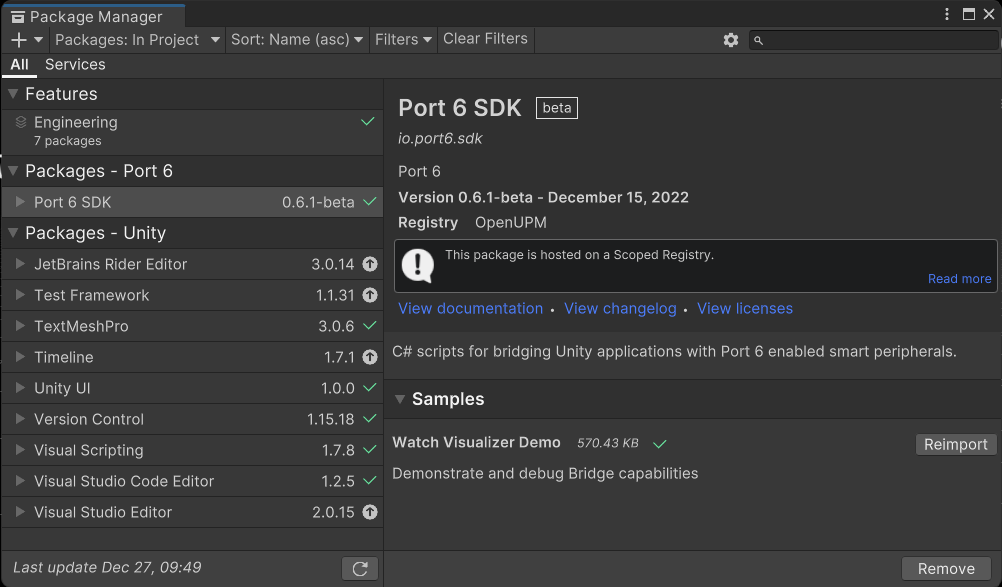The width and height of the screenshot is (1002, 587).
Task: Click update-available icon for JetBrains Rider Editor
Action: click(370, 264)
